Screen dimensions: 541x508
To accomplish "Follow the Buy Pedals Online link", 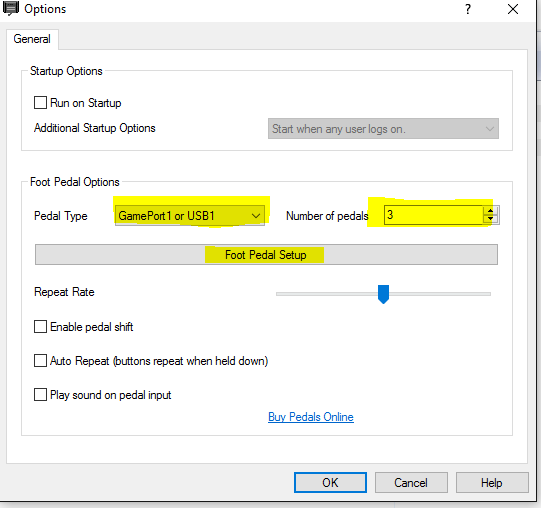I will point(311,417).
